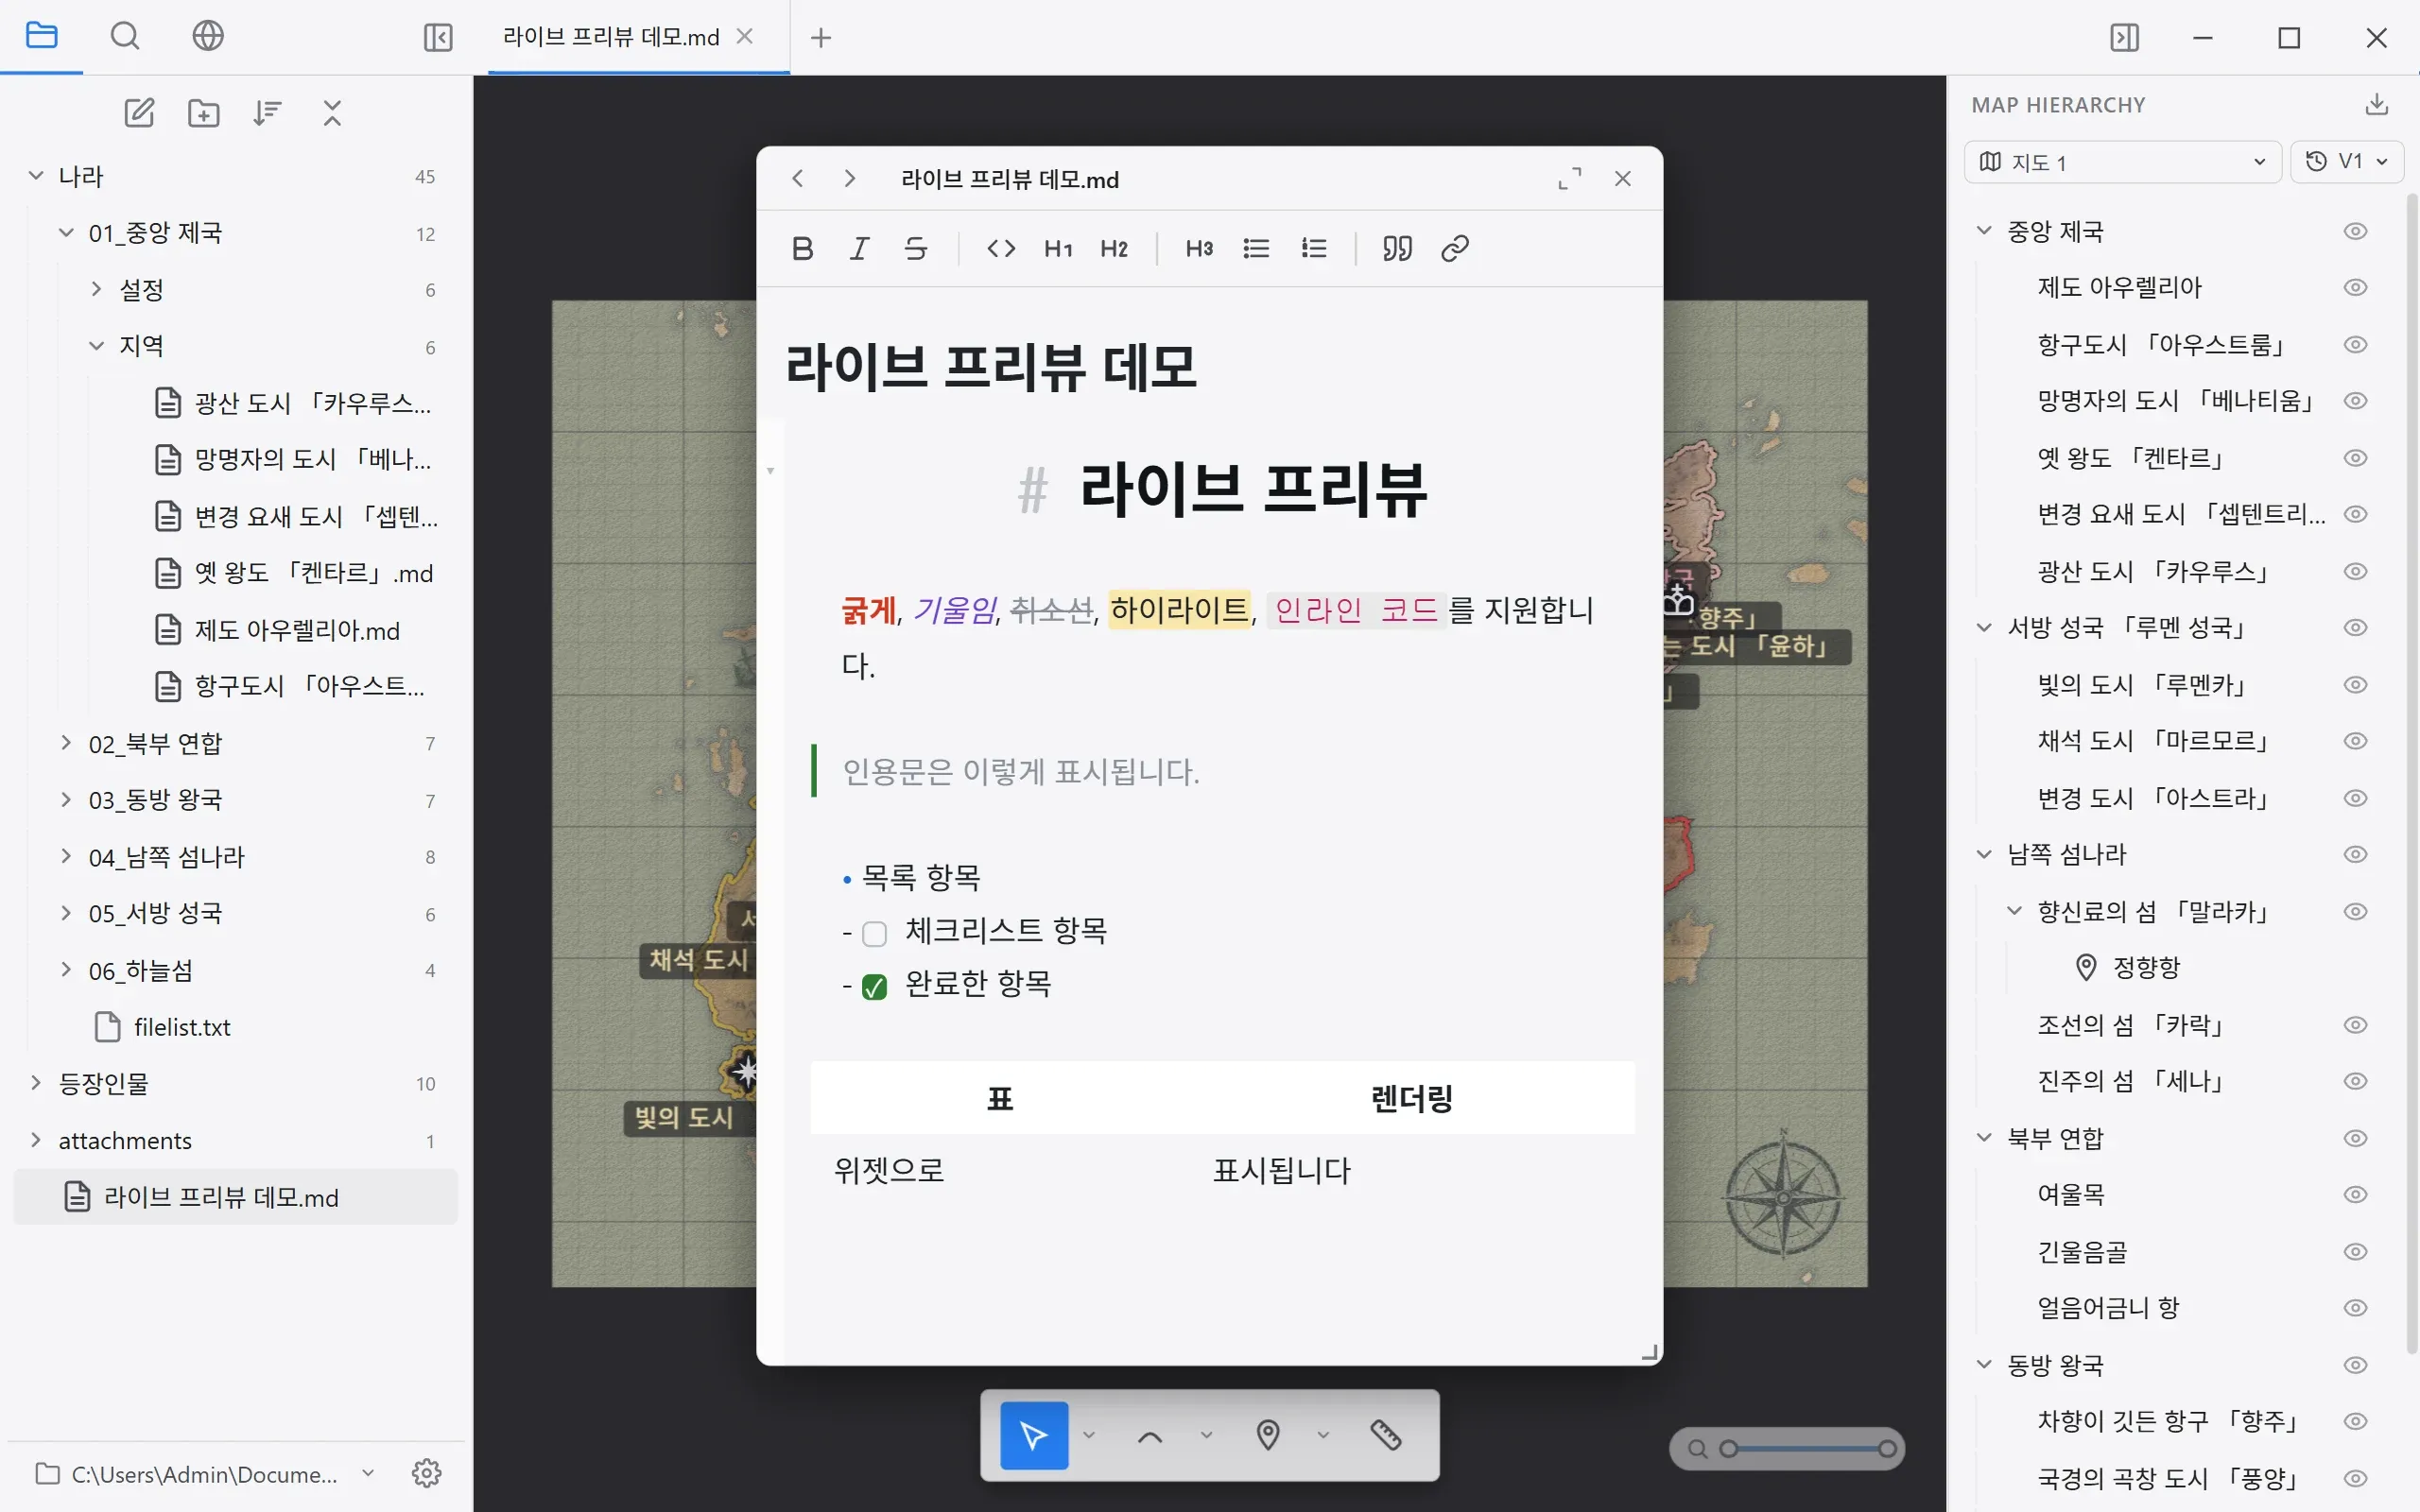Viewport: 2420px width, 1512px height.
Task: Create a new note
Action: pyautogui.click(x=139, y=113)
